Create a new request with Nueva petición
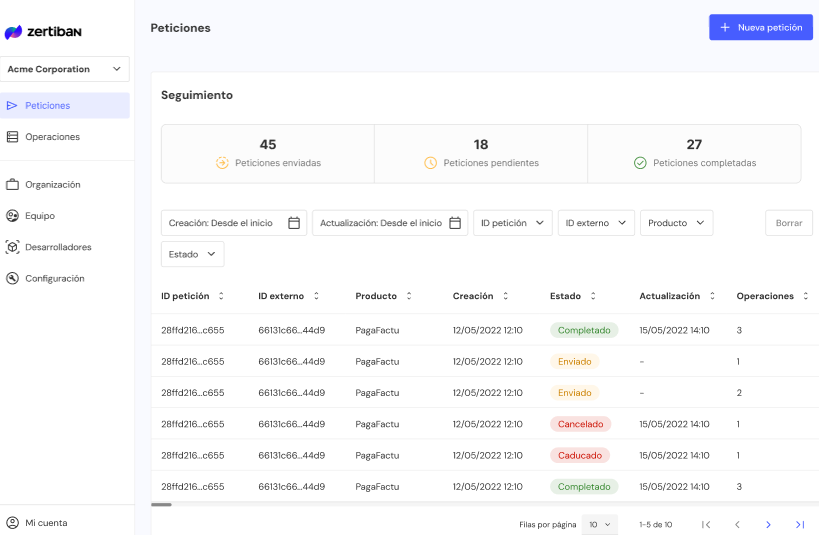The width and height of the screenshot is (819, 535). pyautogui.click(x=760, y=27)
